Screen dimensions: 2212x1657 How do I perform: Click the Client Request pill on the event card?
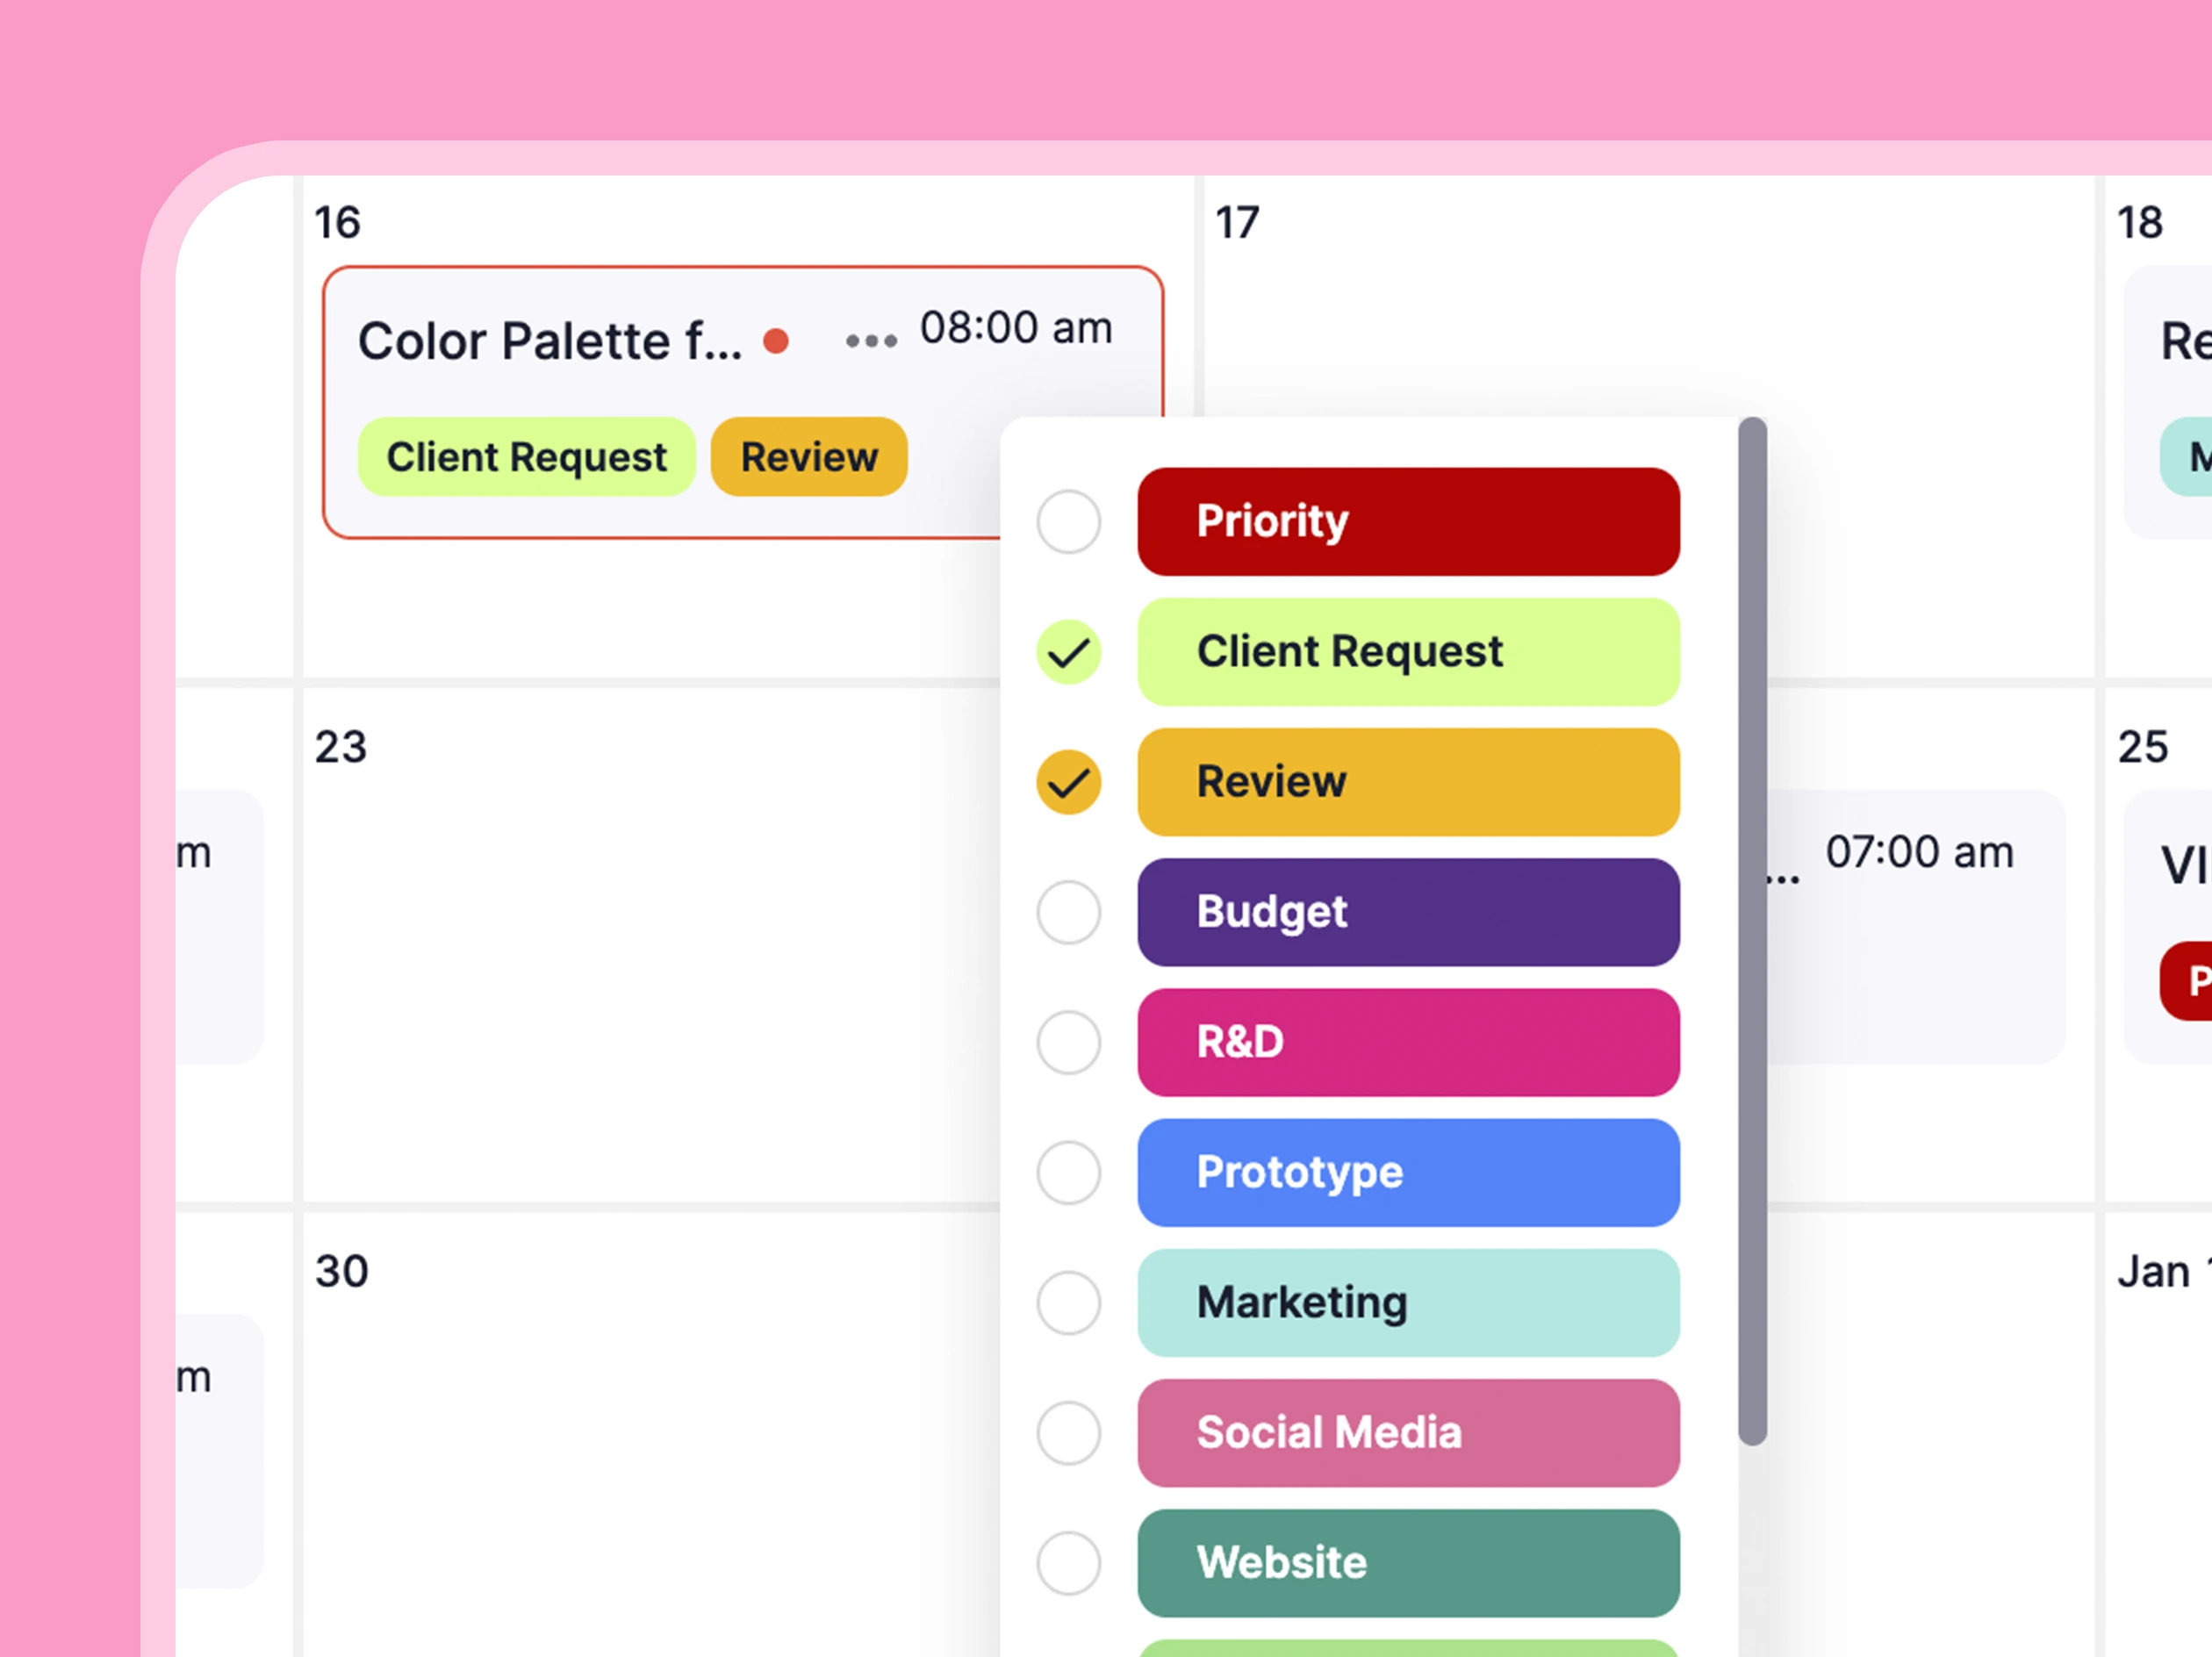[525, 457]
